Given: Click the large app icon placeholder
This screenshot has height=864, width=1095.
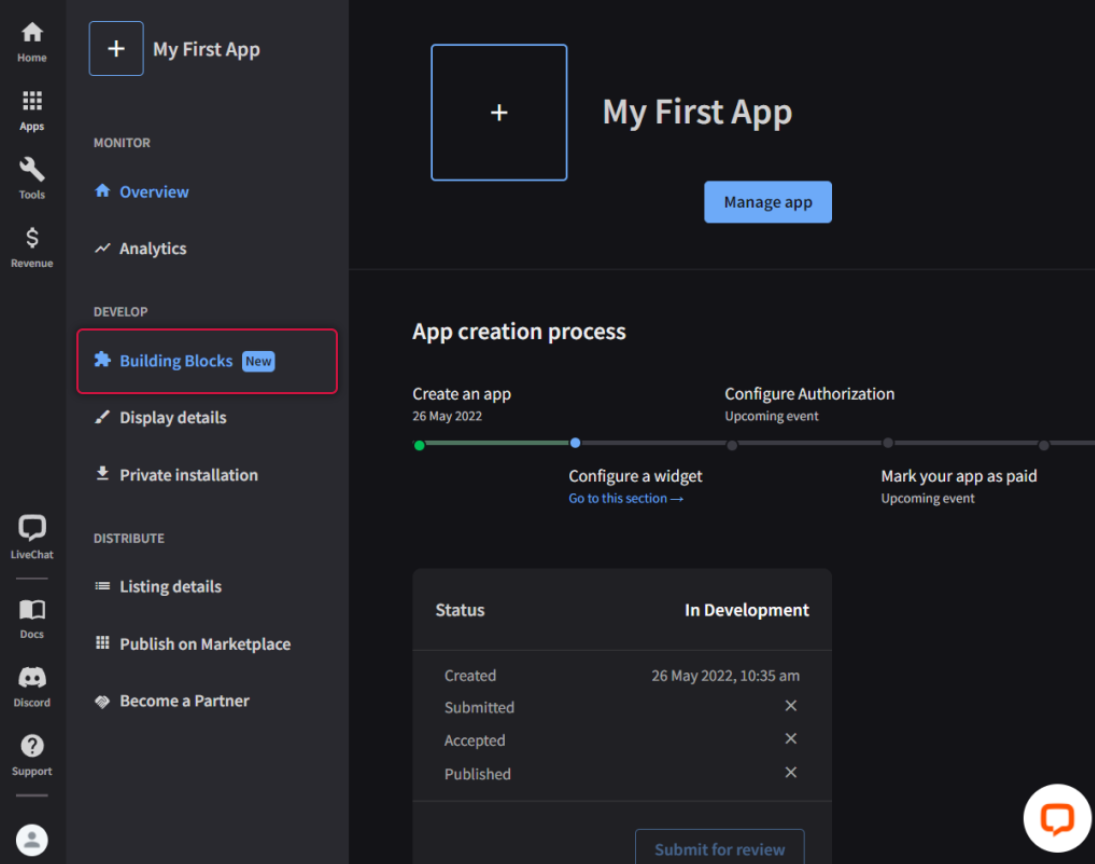Looking at the screenshot, I should [499, 113].
